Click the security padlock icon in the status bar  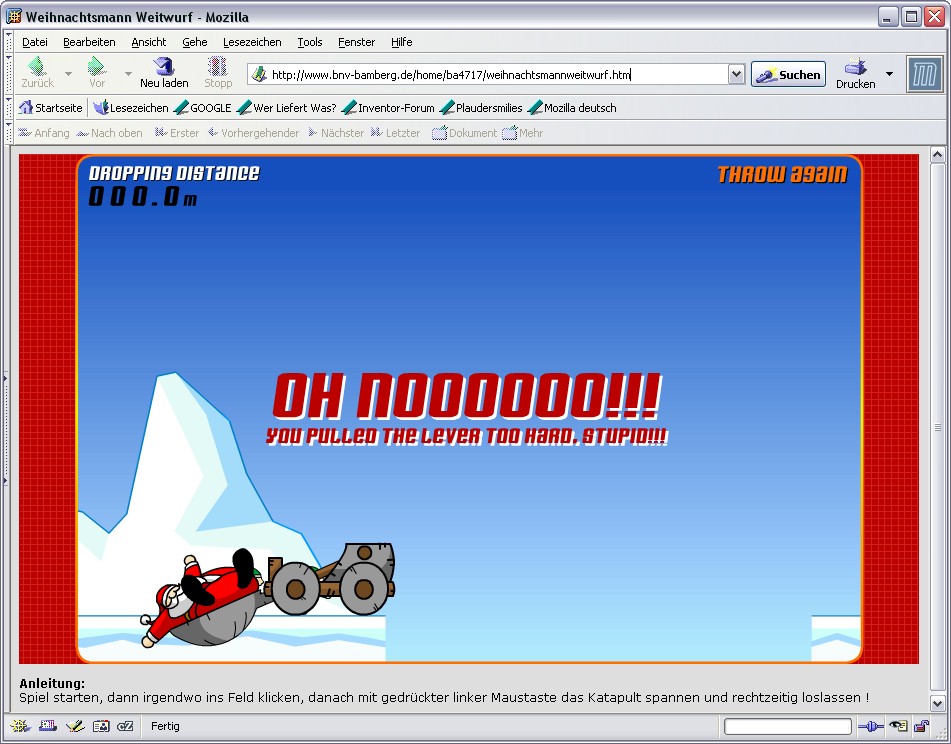tap(921, 726)
